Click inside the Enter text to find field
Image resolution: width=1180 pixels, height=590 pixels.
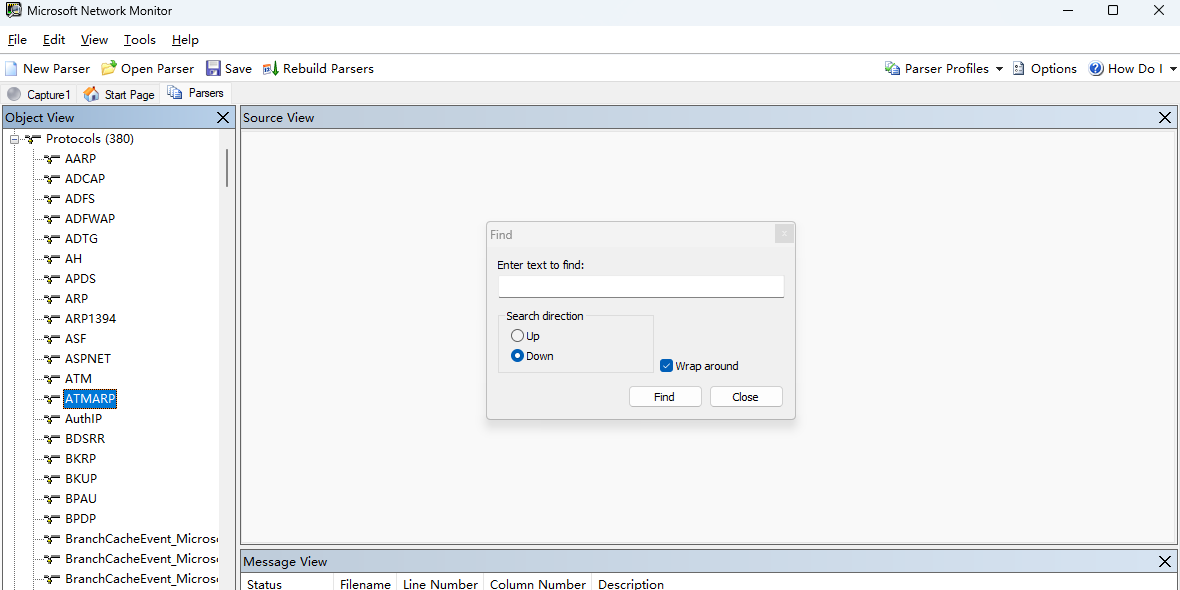(x=640, y=286)
